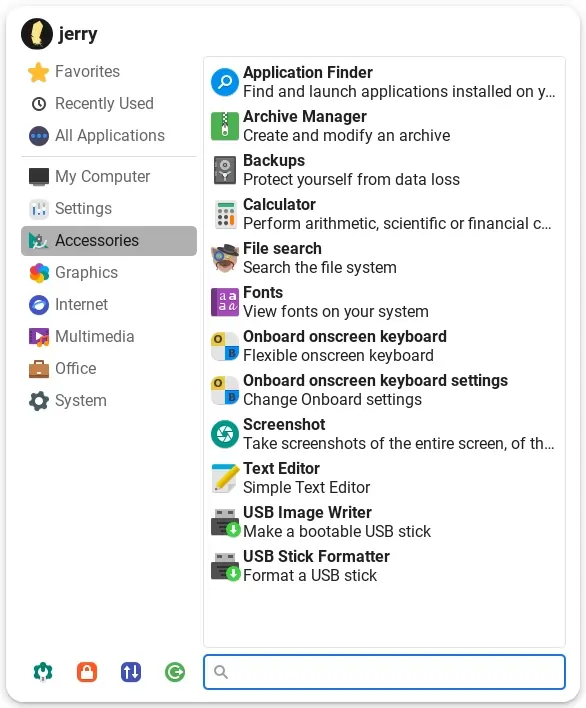
Task: Click the jerry user profile avatar
Action: (x=37, y=34)
